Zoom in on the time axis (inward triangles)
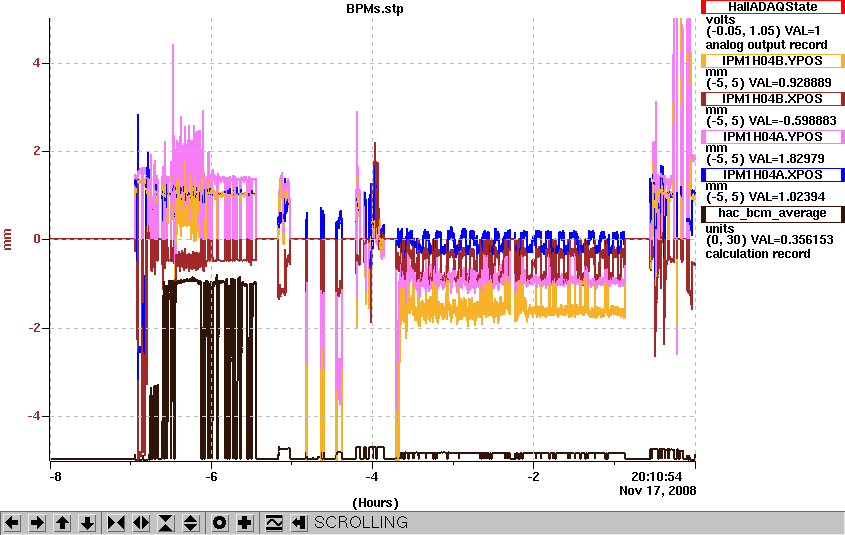 point(116,523)
